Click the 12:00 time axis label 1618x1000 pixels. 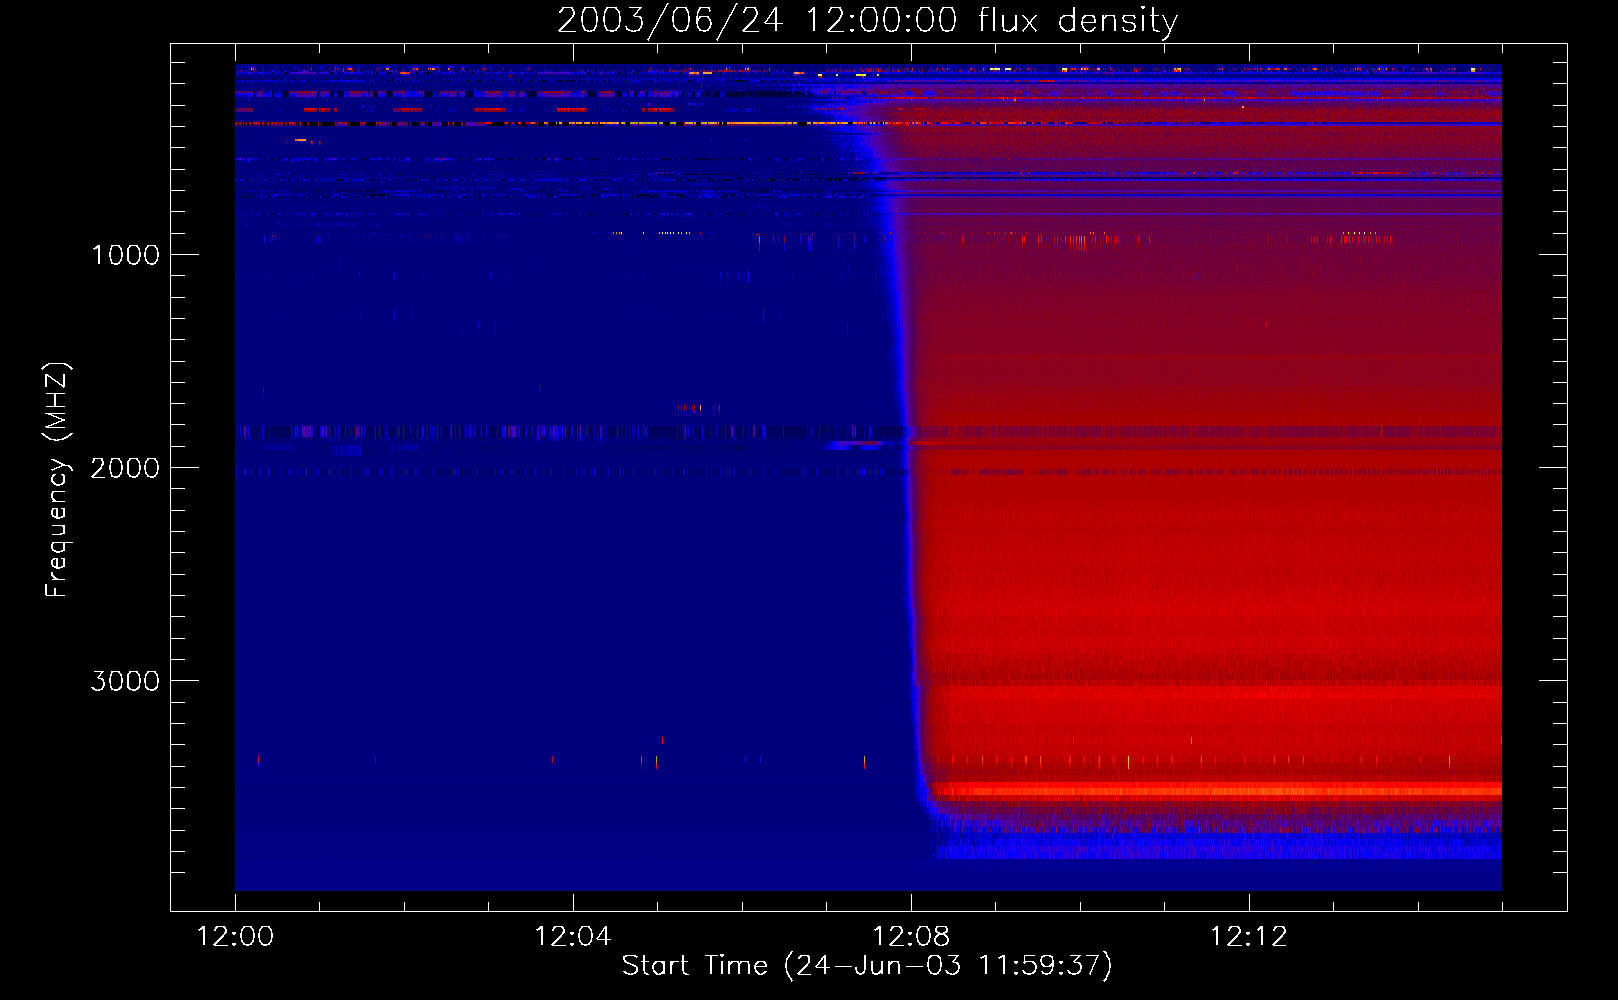click(x=235, y=937)
